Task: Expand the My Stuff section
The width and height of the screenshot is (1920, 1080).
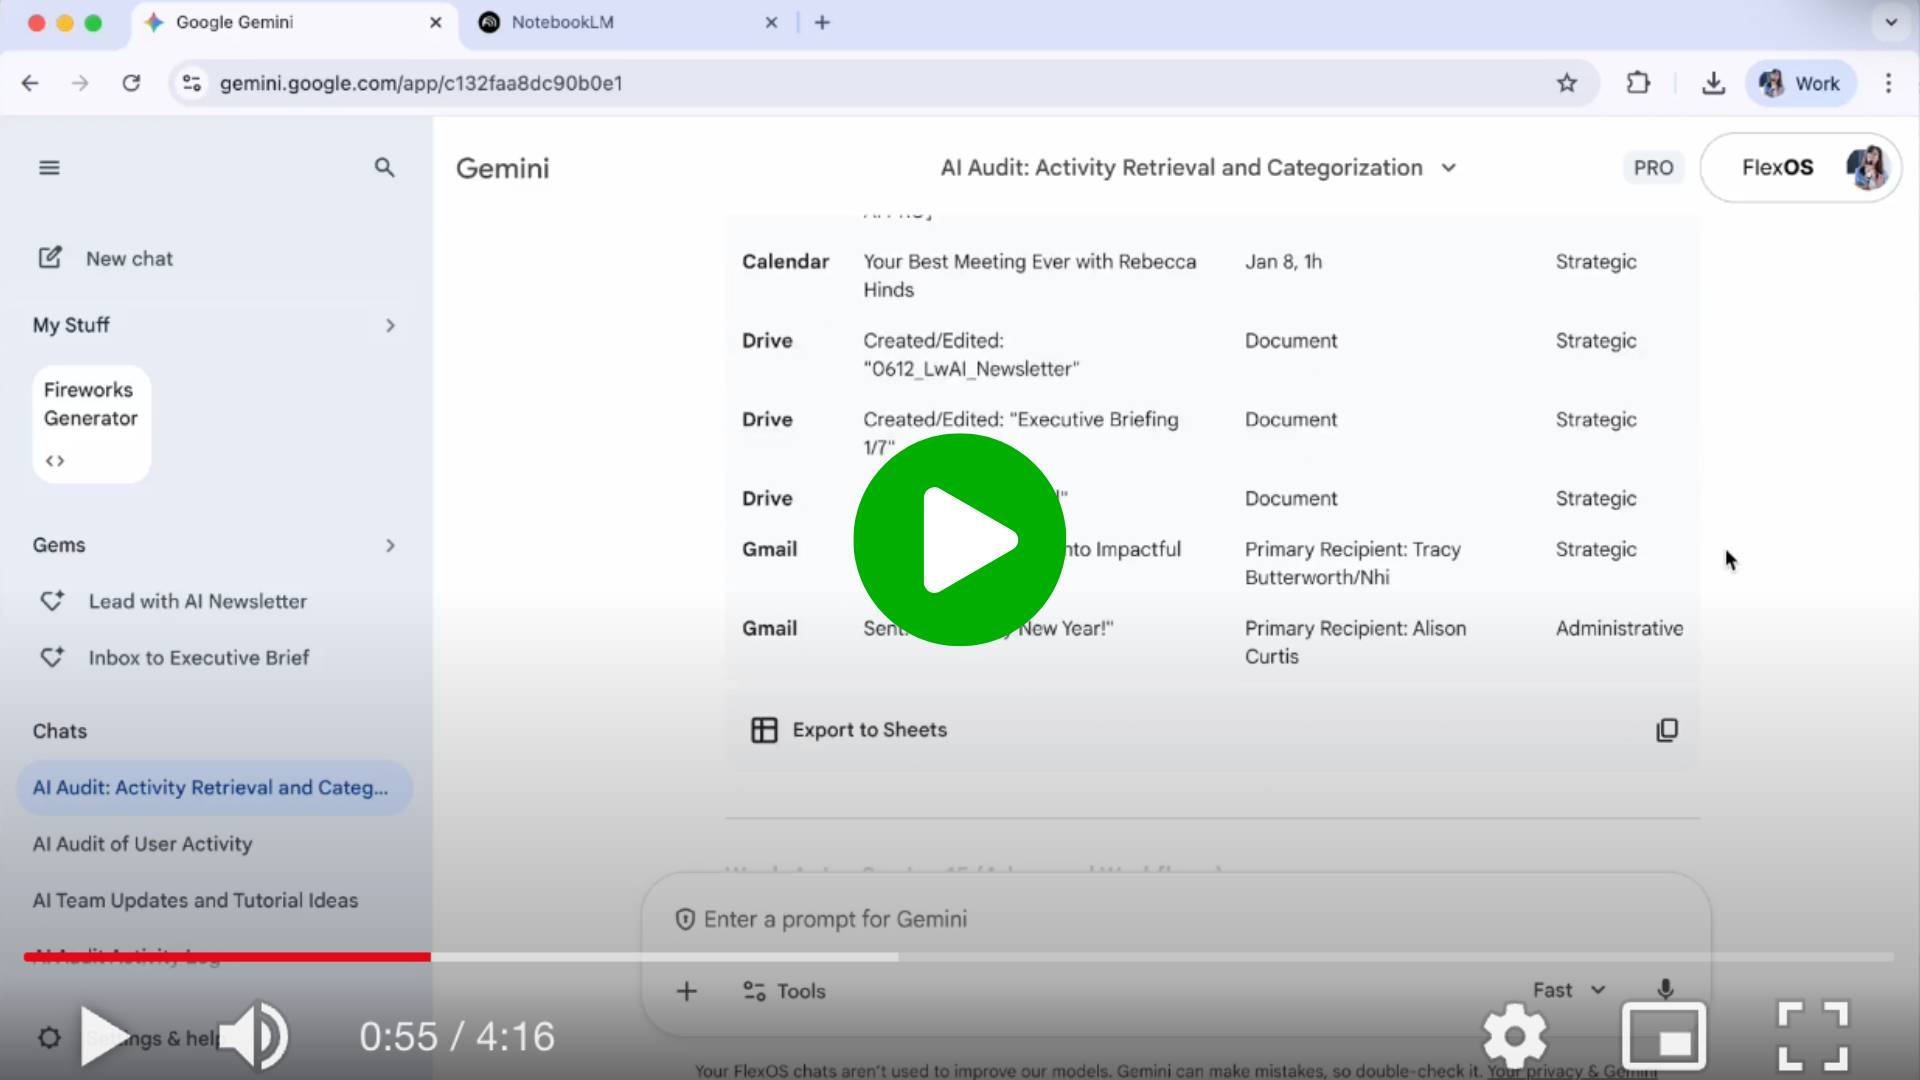Action: click(x=390, y=325)
